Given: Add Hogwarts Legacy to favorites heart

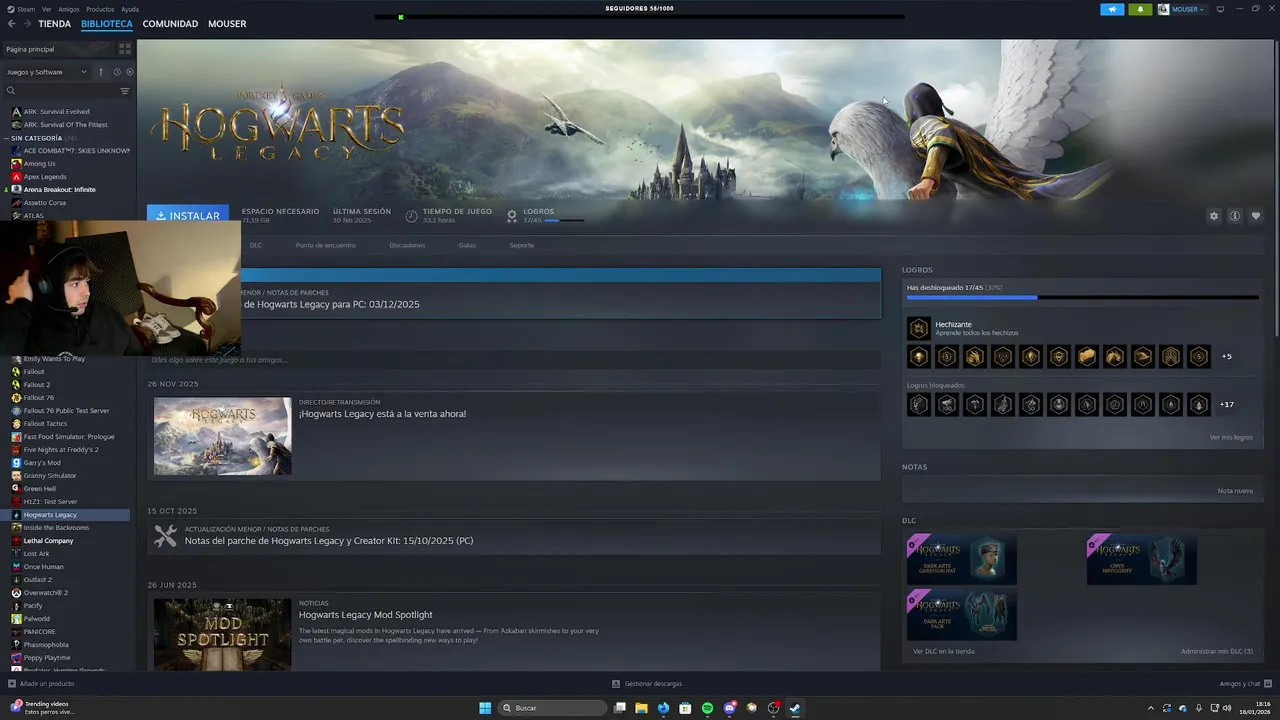Looking at the screenshot, I should pyautogui.click(x=1256, y=216).
